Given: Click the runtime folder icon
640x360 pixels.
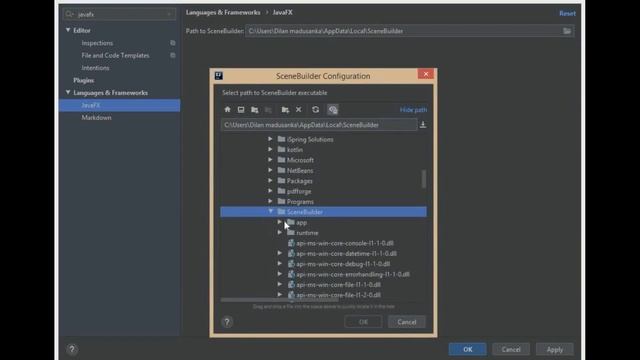Looking at the screenshot, I should 291,232.
